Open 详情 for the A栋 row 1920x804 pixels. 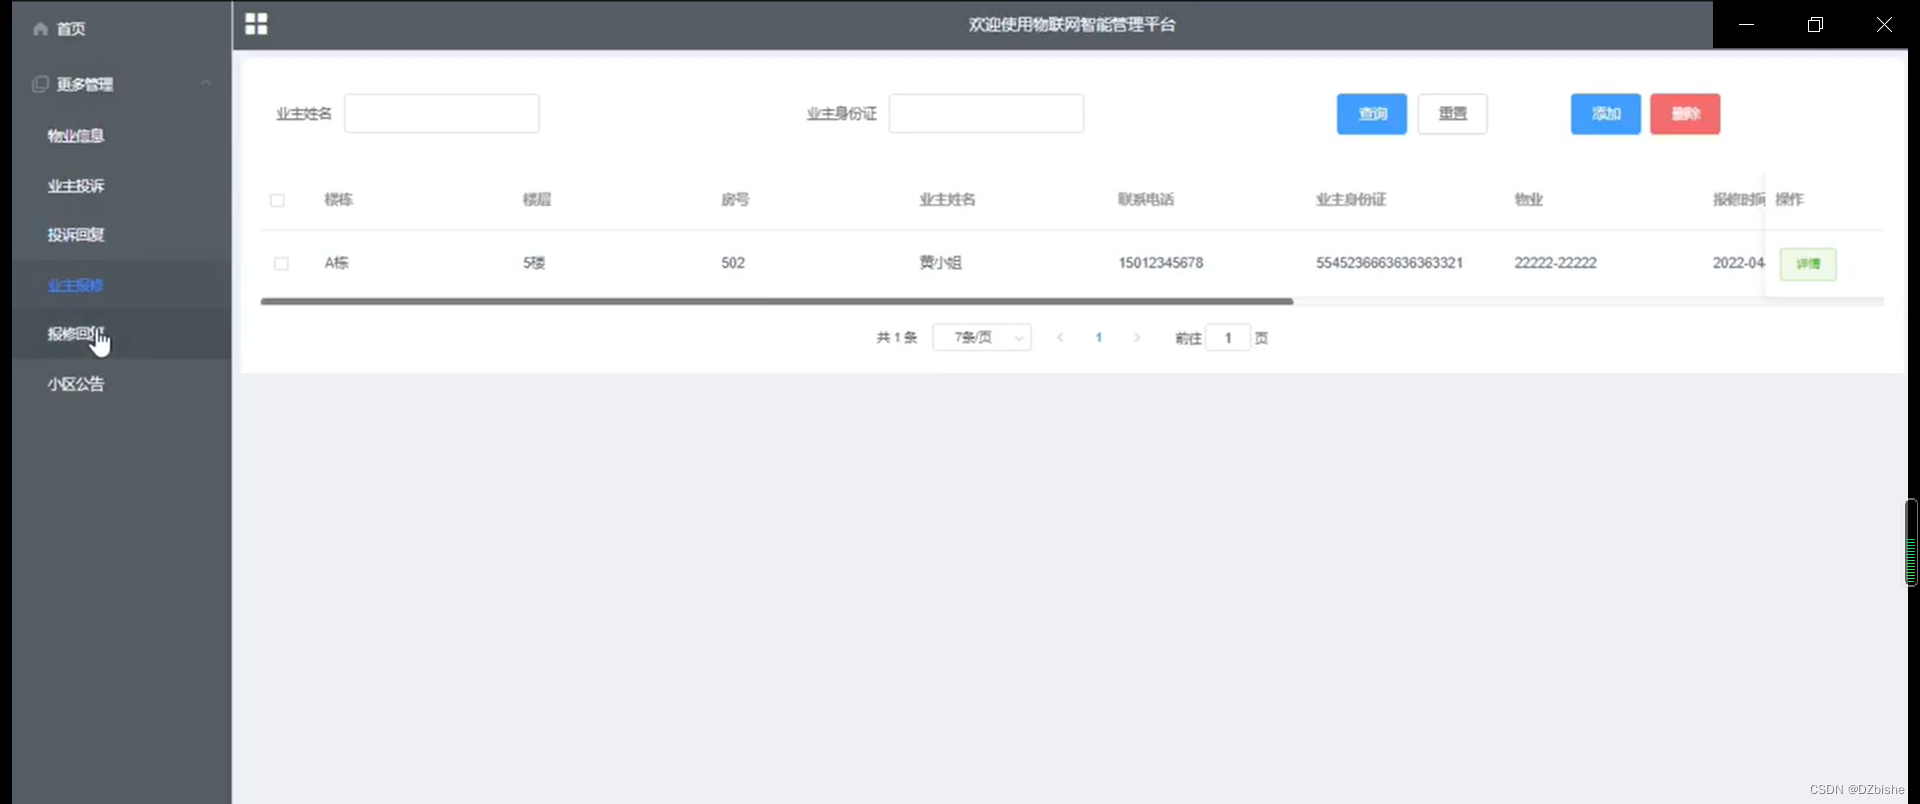1808,264
